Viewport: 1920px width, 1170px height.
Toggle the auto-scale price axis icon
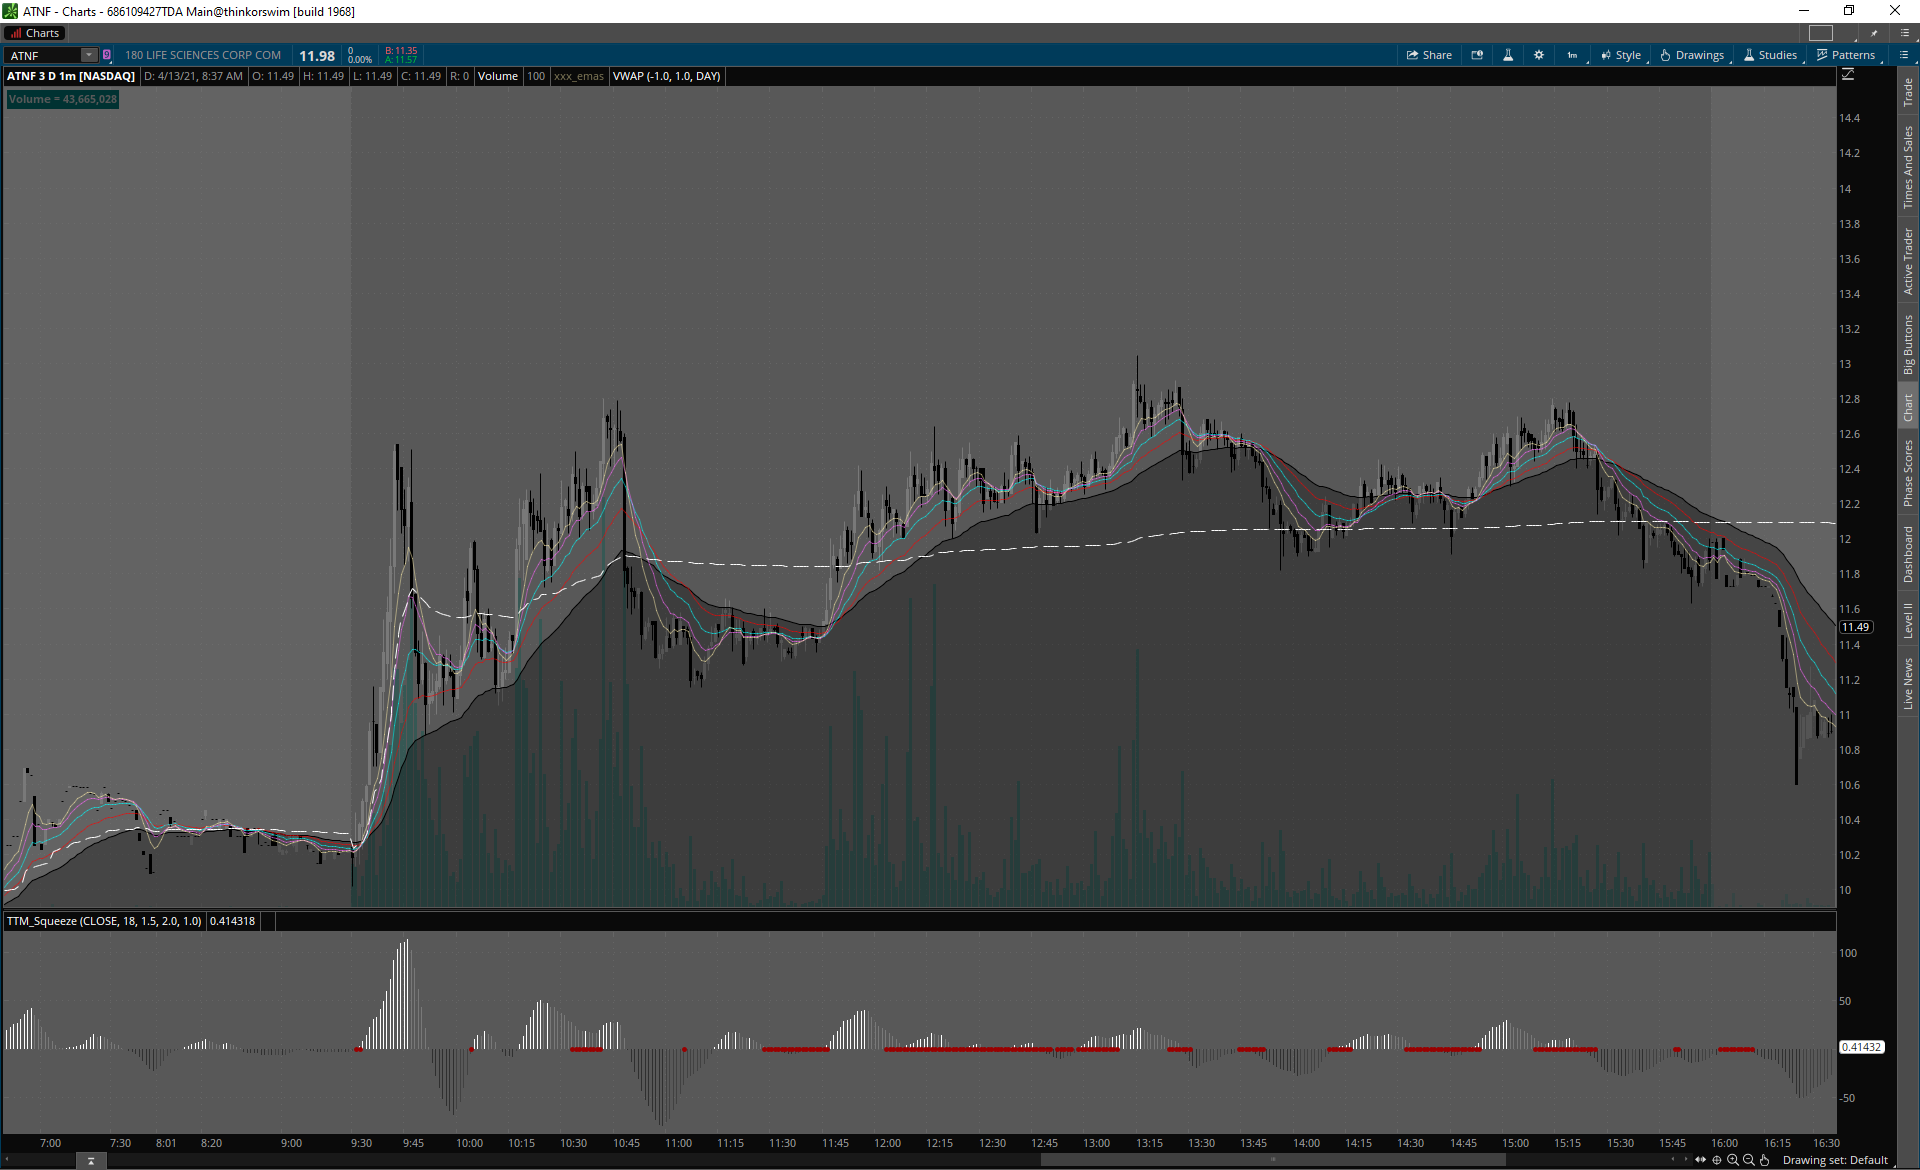point(1848,75)
